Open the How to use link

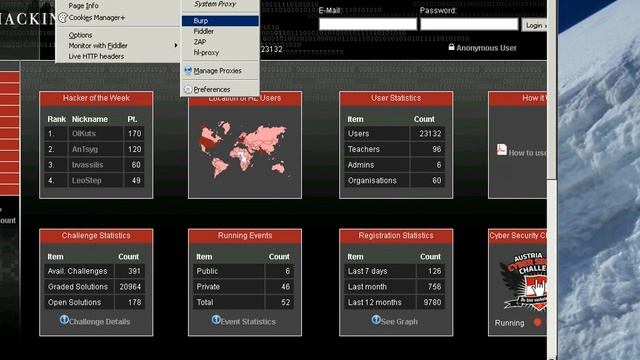(527, 153)
